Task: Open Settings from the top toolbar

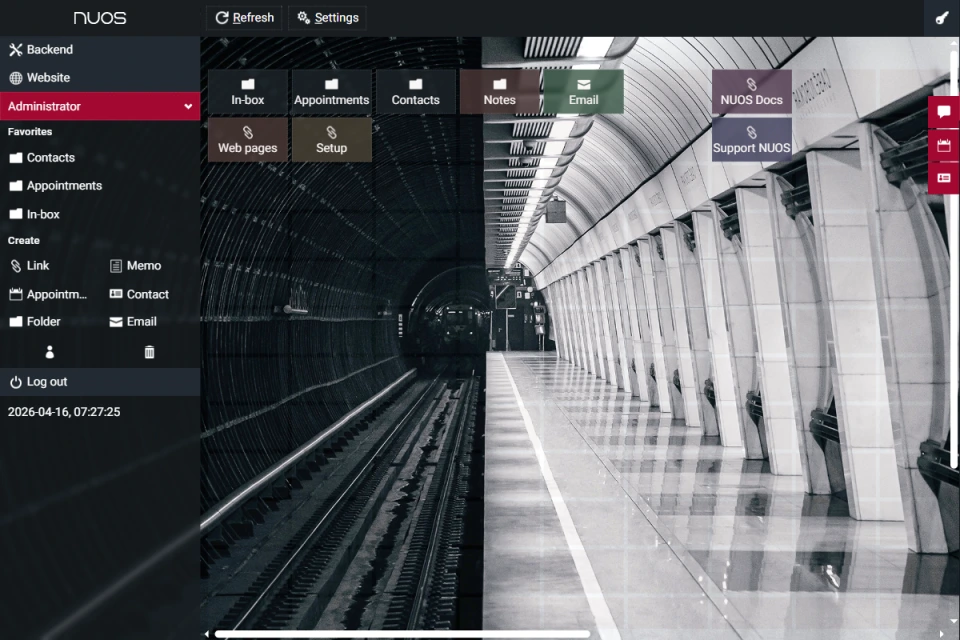Action: point(327,17)
